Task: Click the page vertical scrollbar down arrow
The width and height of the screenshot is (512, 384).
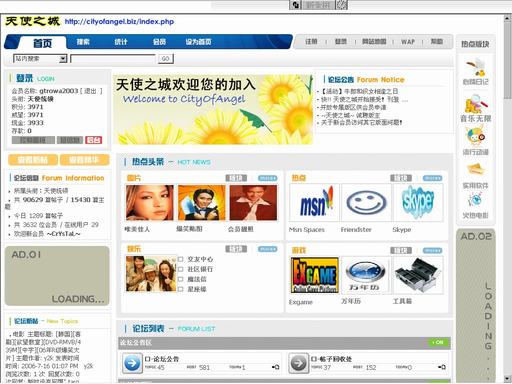Action: point(507,379)
